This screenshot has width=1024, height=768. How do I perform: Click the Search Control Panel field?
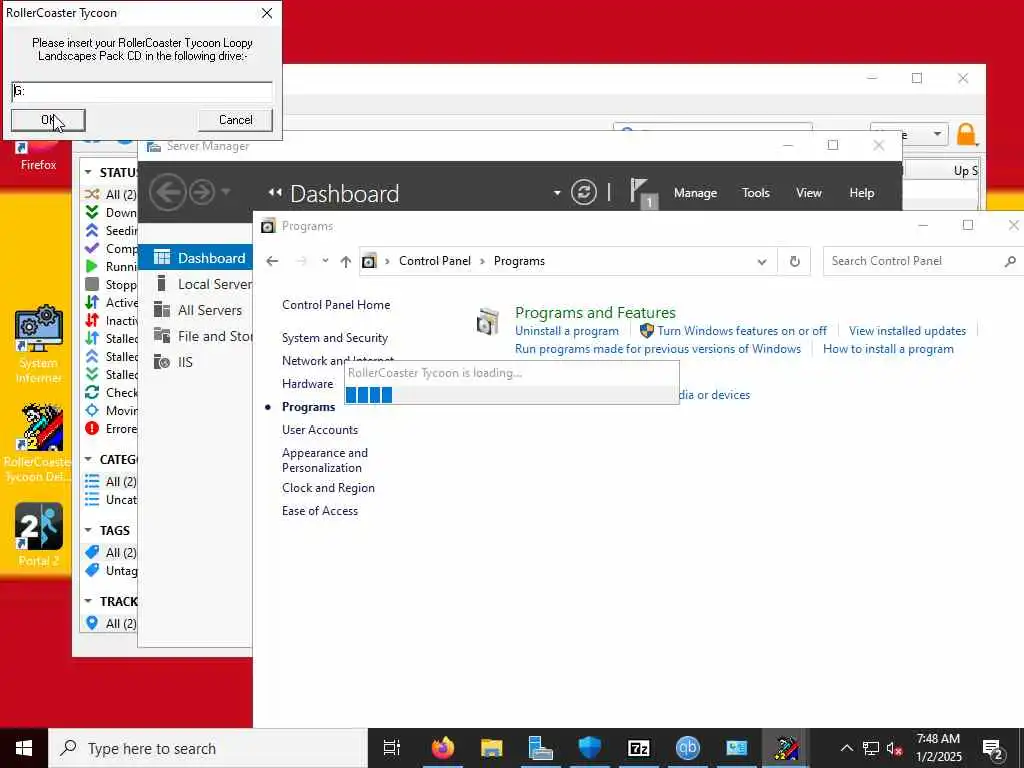[924, 261]
